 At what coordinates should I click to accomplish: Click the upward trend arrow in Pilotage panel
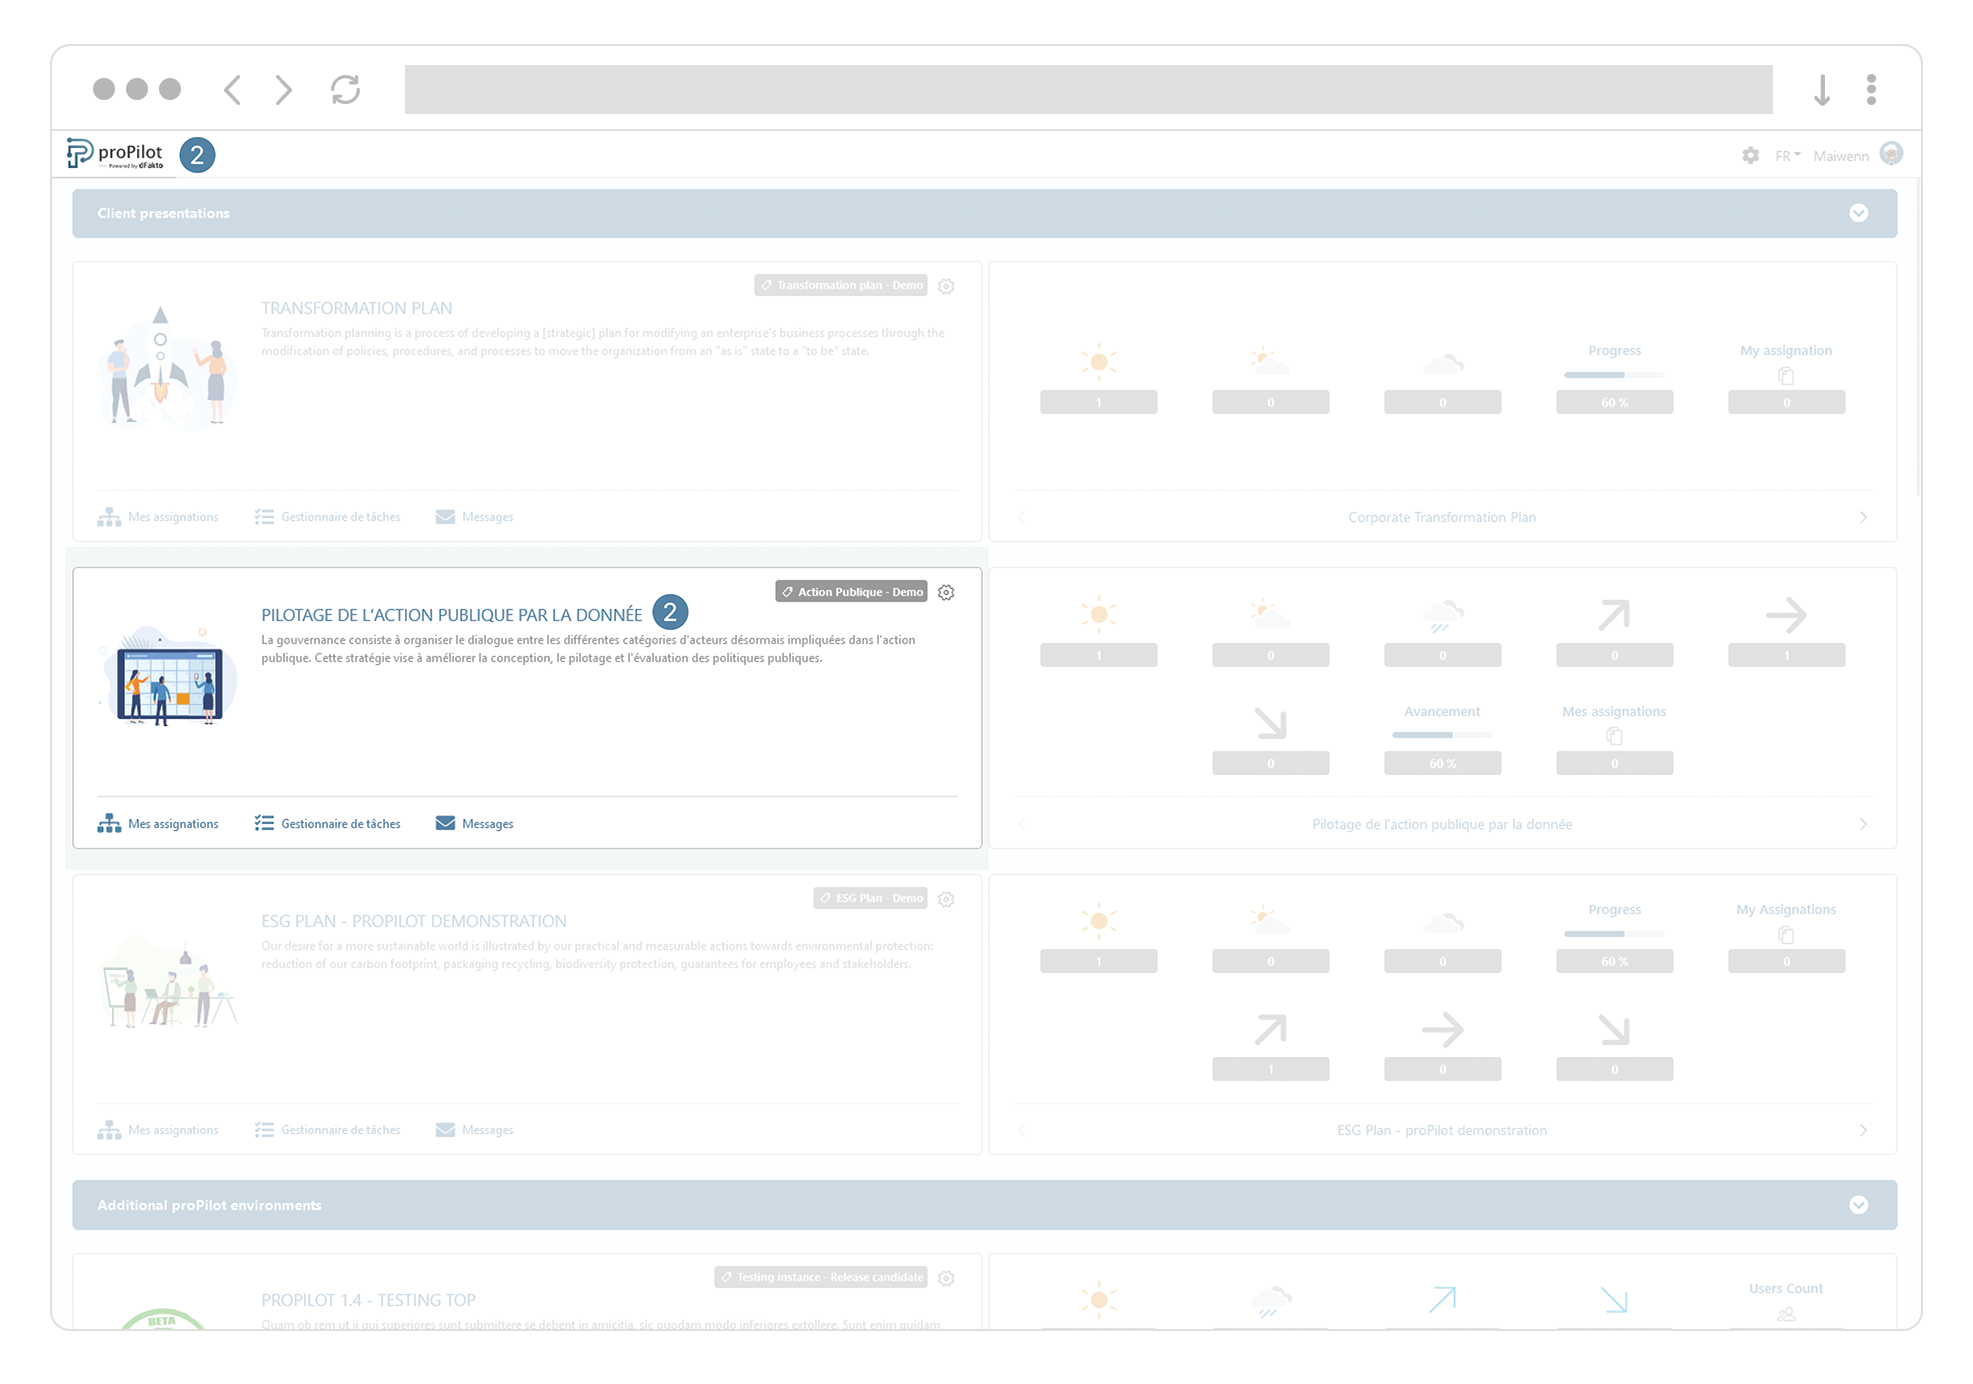click(1613, 615)
